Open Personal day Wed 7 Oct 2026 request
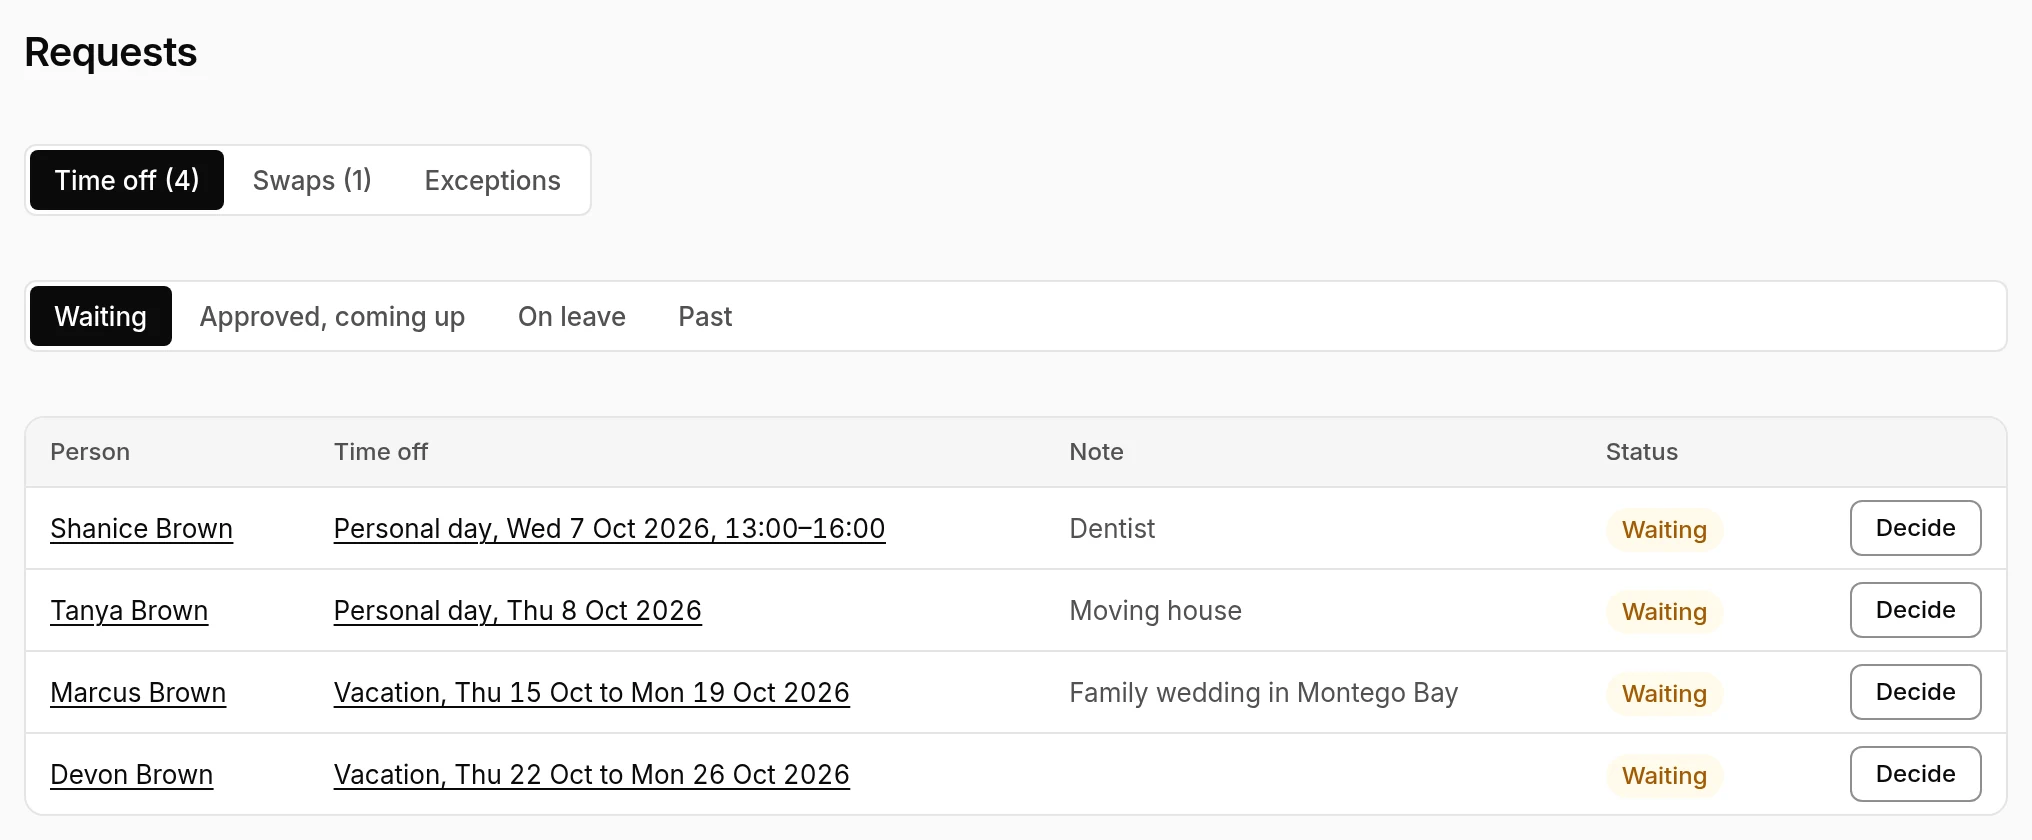This screenshot has width=2032, height=840. tap(609, 528)
